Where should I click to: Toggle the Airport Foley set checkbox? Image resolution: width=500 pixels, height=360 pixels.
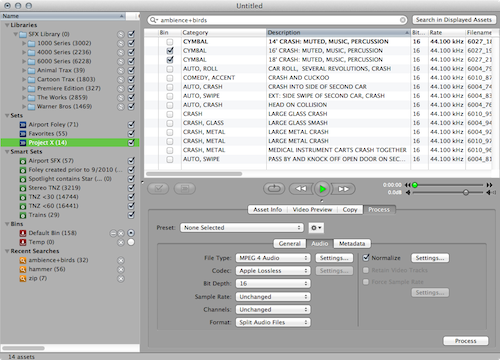(x=131, y=125)
